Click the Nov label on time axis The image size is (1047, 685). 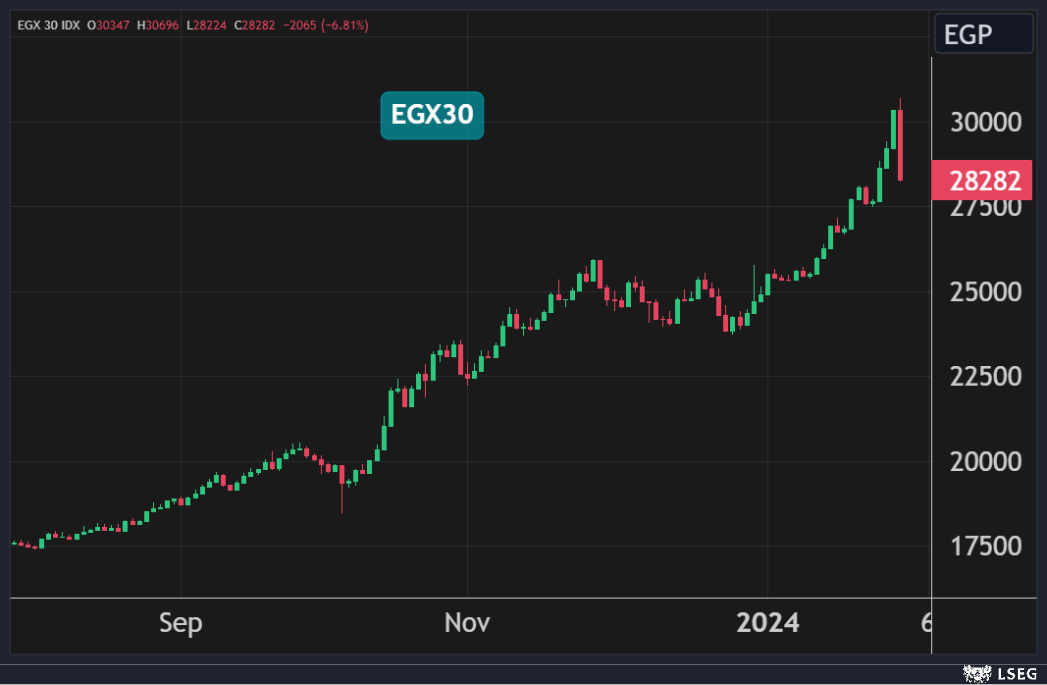click(x=467, y=624)
